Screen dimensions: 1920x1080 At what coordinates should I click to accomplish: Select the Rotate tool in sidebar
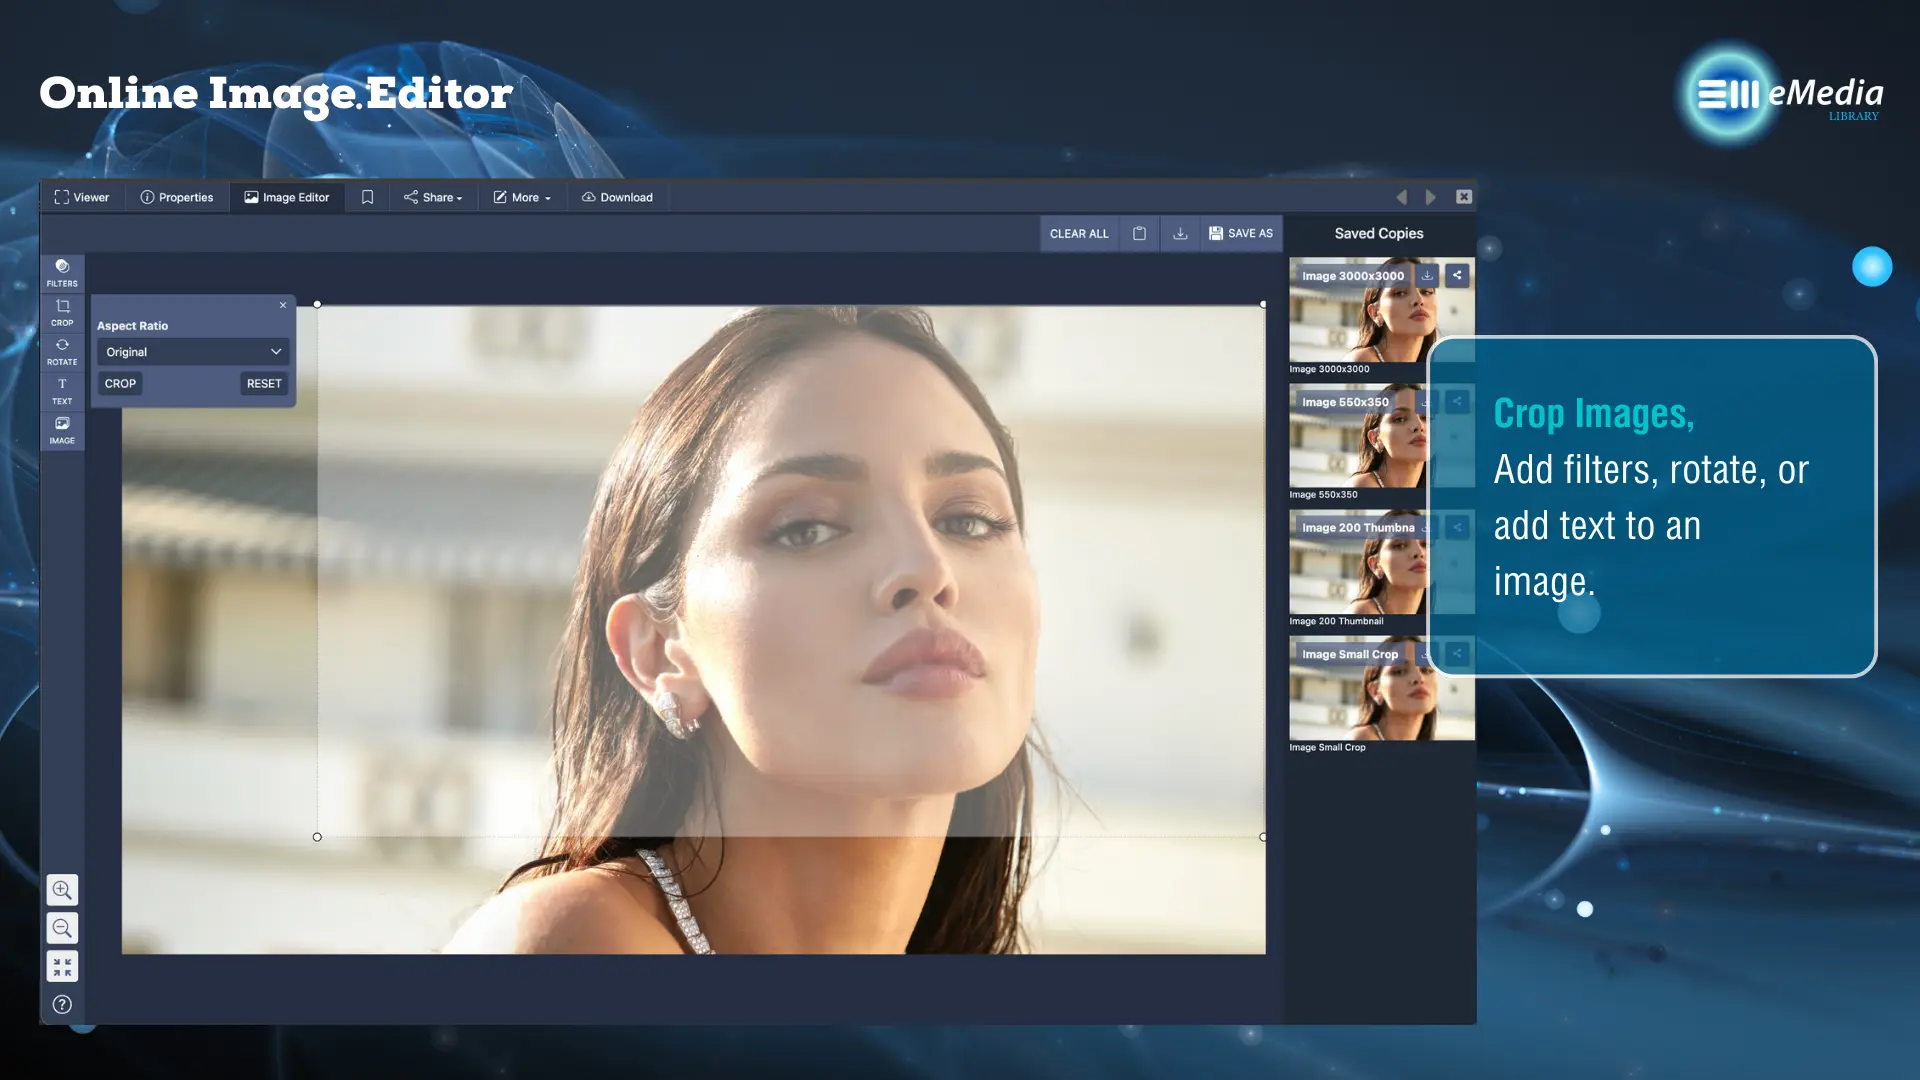(62, 351)
